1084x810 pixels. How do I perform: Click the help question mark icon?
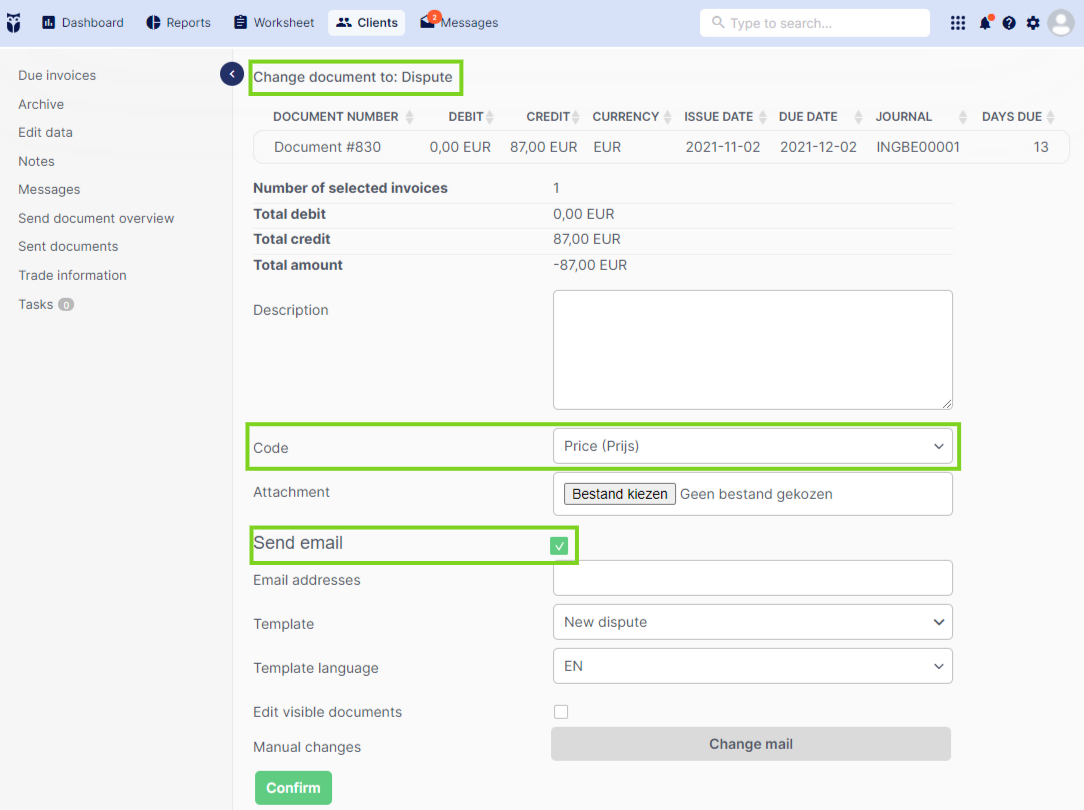[1009, 23]
